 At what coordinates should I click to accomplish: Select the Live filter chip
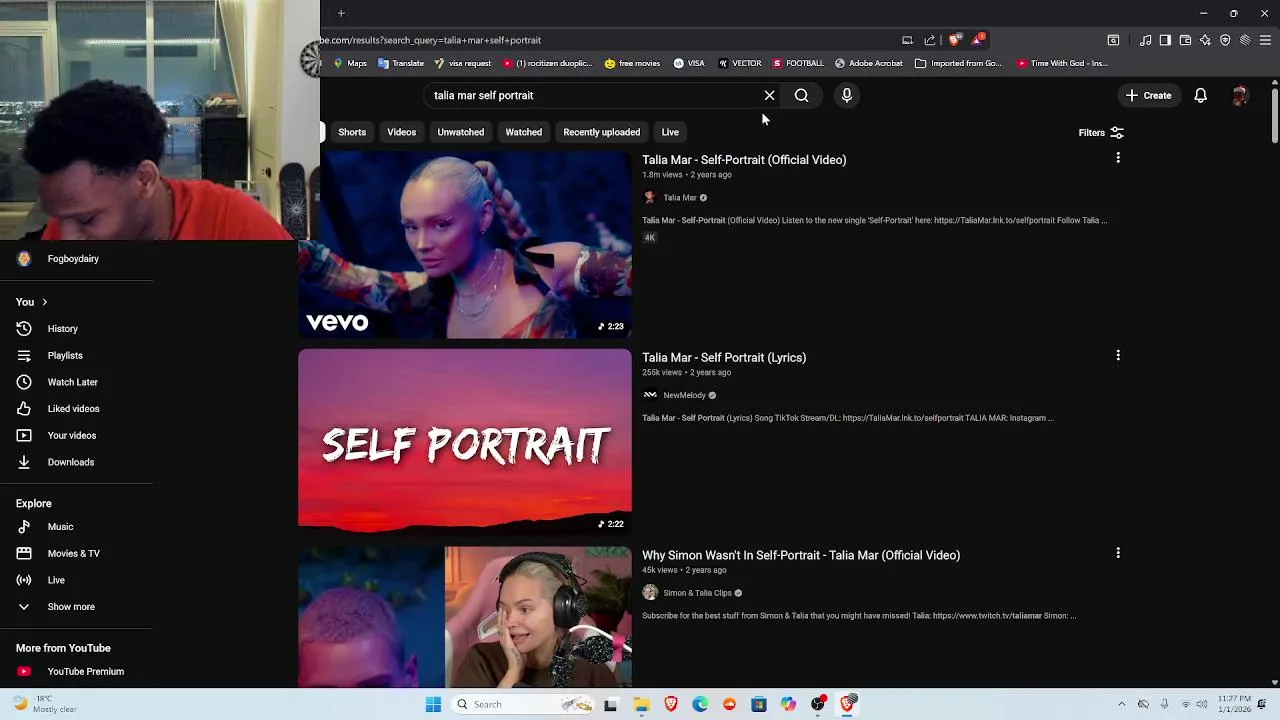(x=670, y=132)
